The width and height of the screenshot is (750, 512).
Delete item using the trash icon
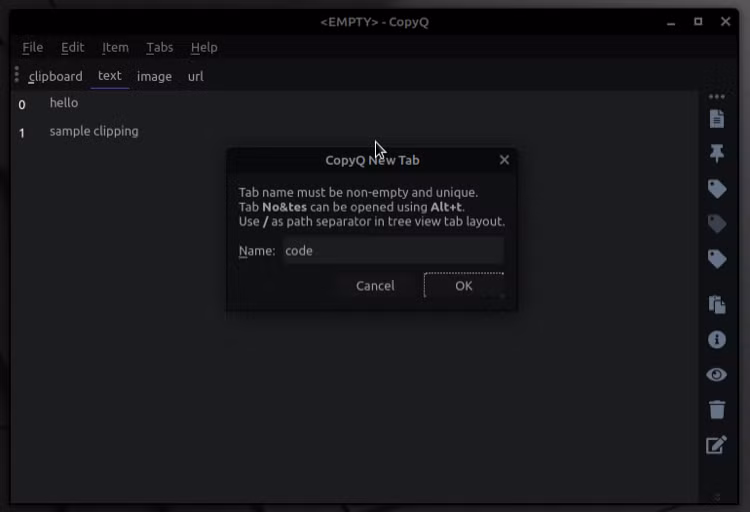point(717,410)
